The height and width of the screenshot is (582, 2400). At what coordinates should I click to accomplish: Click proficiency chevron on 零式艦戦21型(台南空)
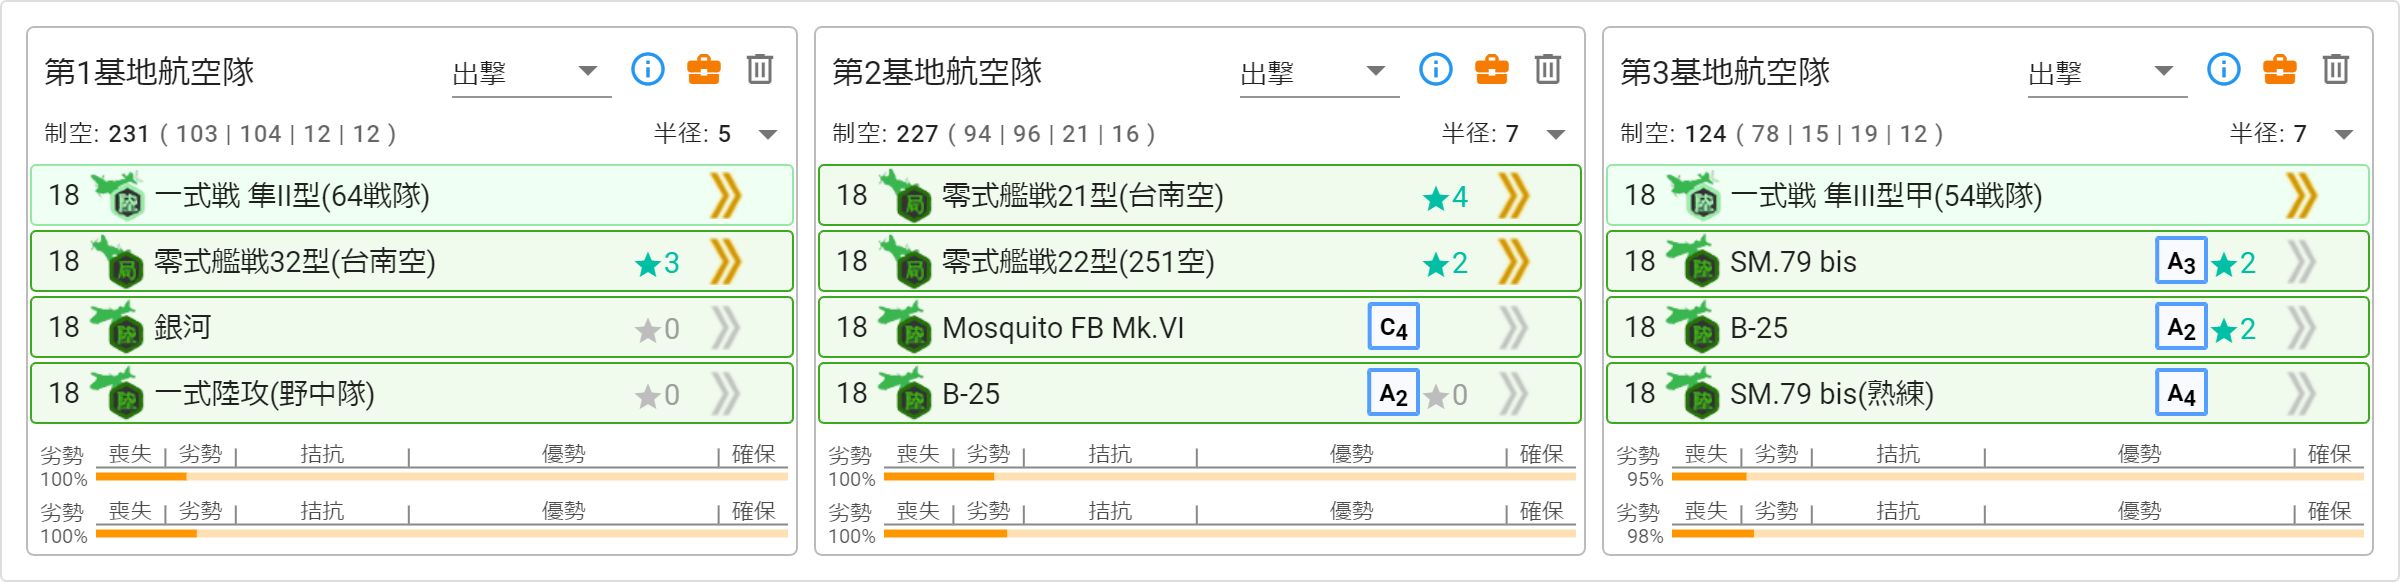[1513, 195]
